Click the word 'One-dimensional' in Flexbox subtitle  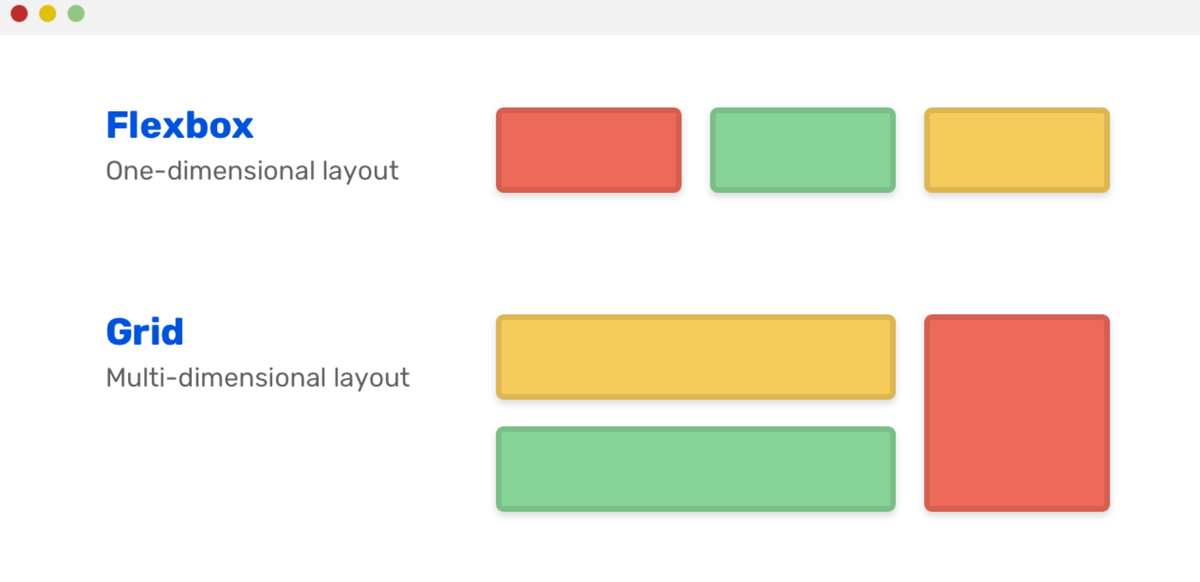(209, 171)
